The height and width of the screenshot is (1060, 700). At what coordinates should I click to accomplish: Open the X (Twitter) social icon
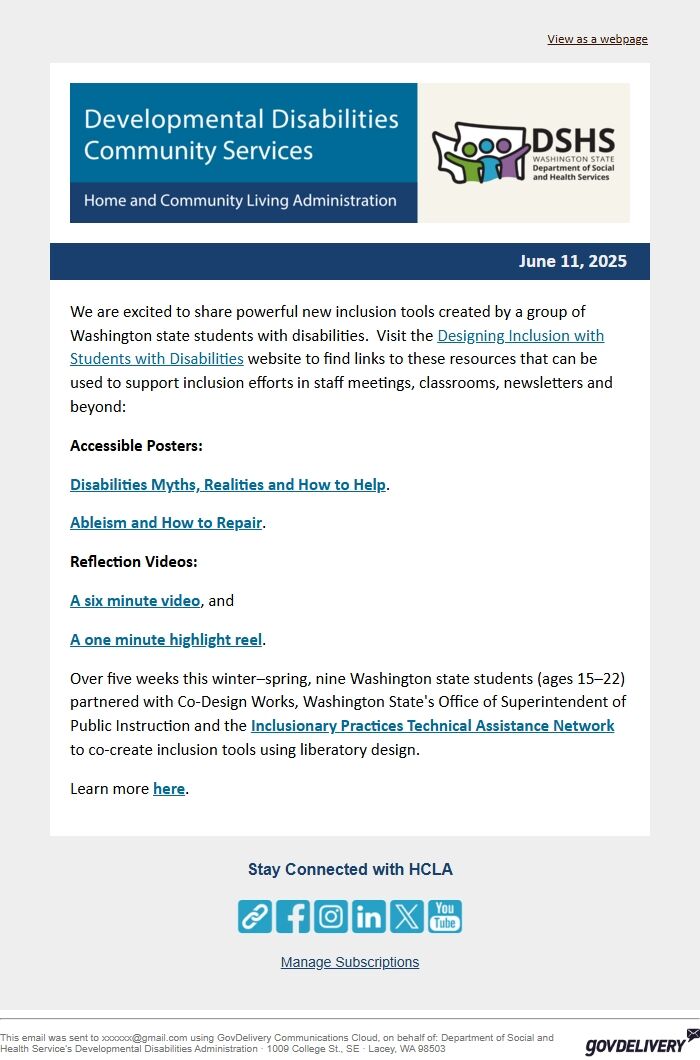[406, 916]
